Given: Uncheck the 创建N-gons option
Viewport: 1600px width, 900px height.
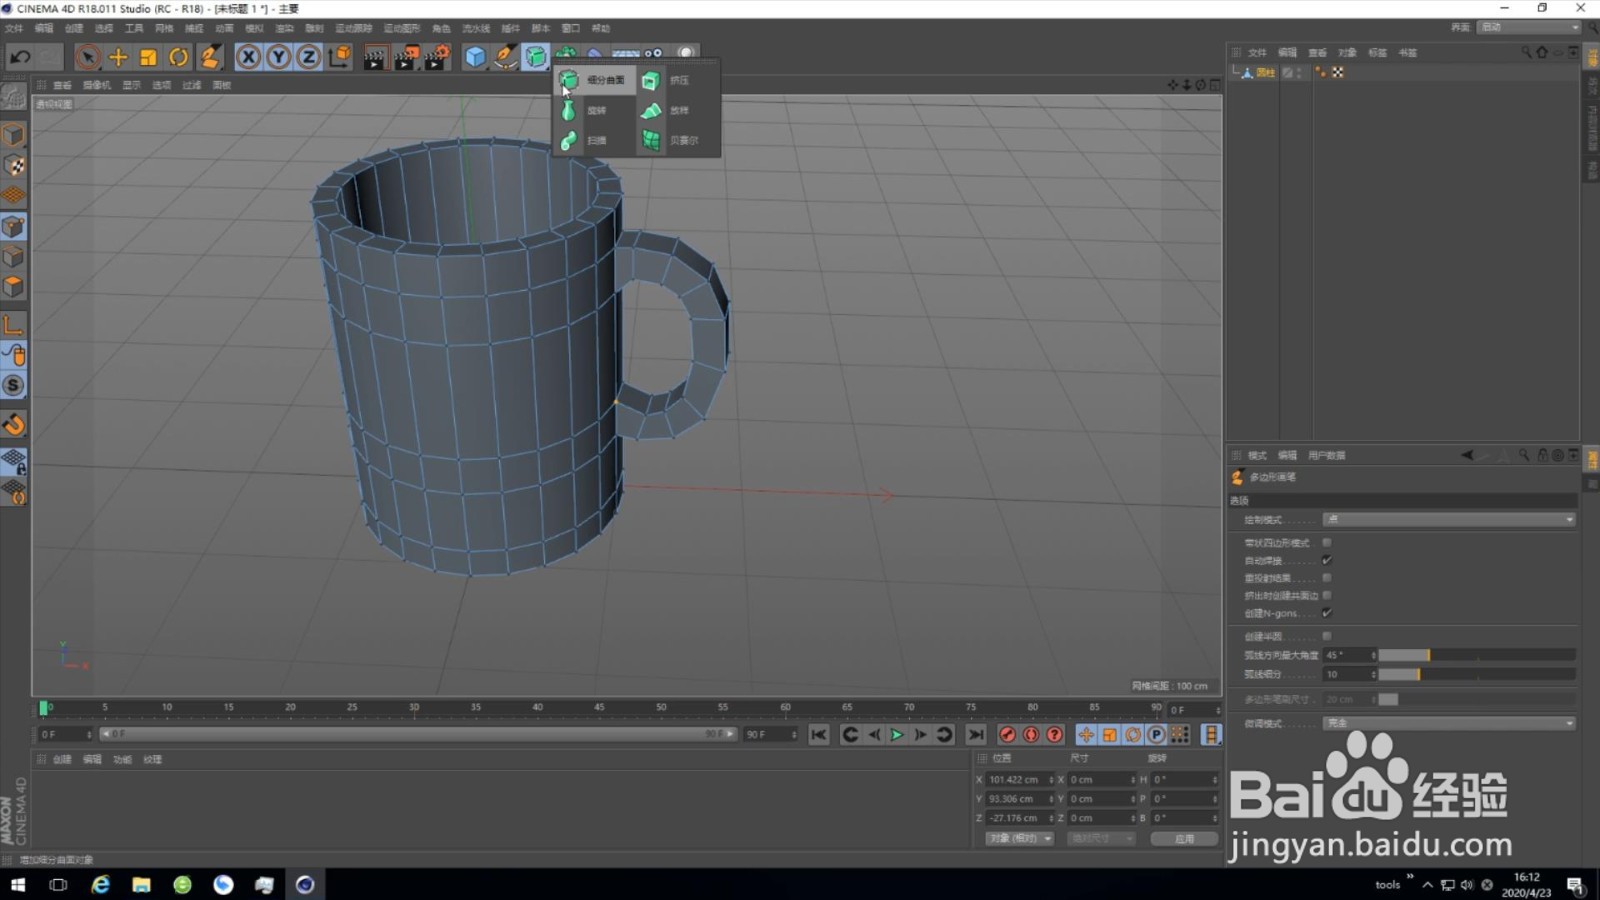Looking at the screenshot, I should tap(1327, 613).
